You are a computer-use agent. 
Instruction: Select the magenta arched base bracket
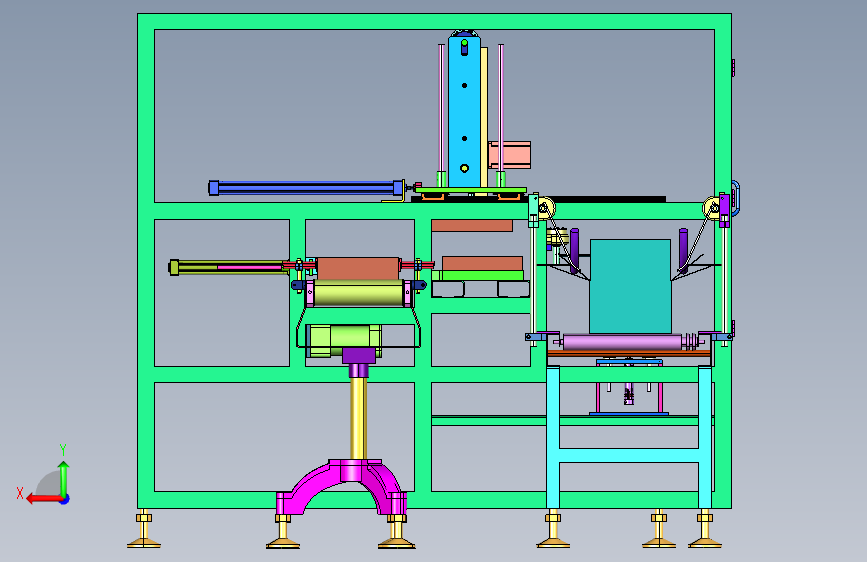[x=342, y=487]
